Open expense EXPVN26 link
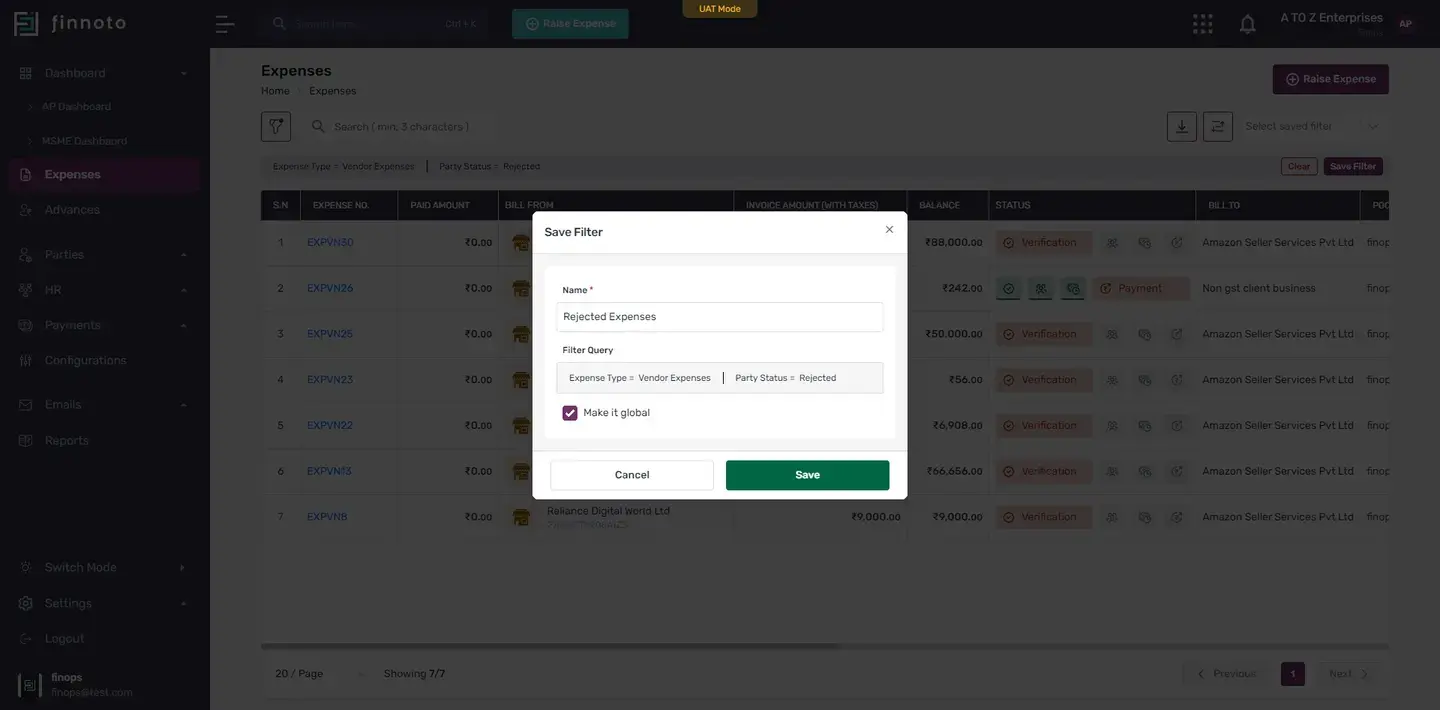 click(330, 288)
